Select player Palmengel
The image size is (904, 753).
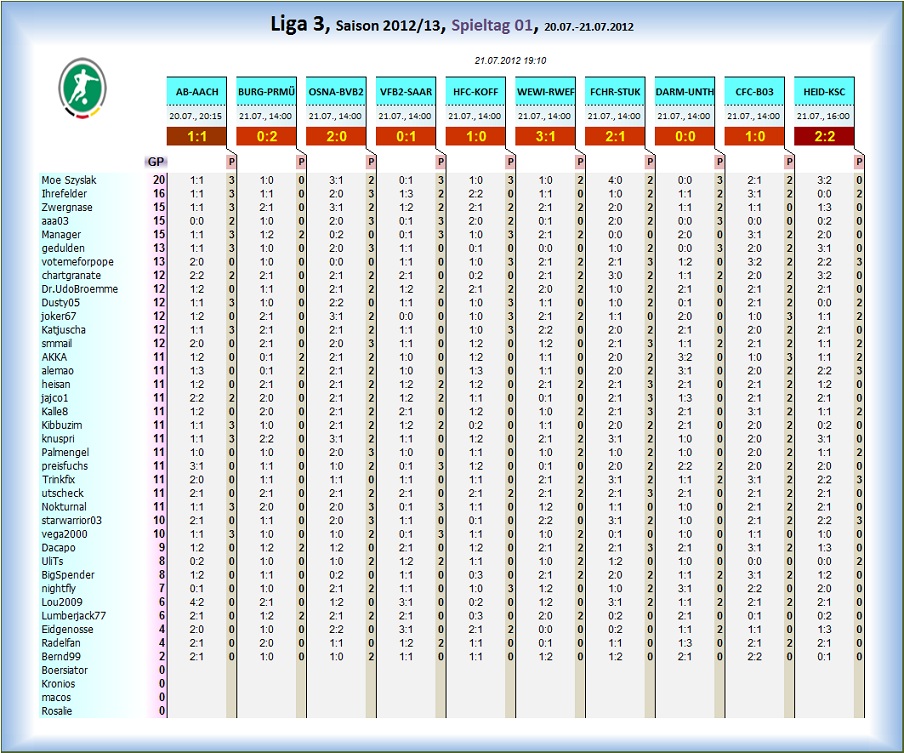(65, 452)
